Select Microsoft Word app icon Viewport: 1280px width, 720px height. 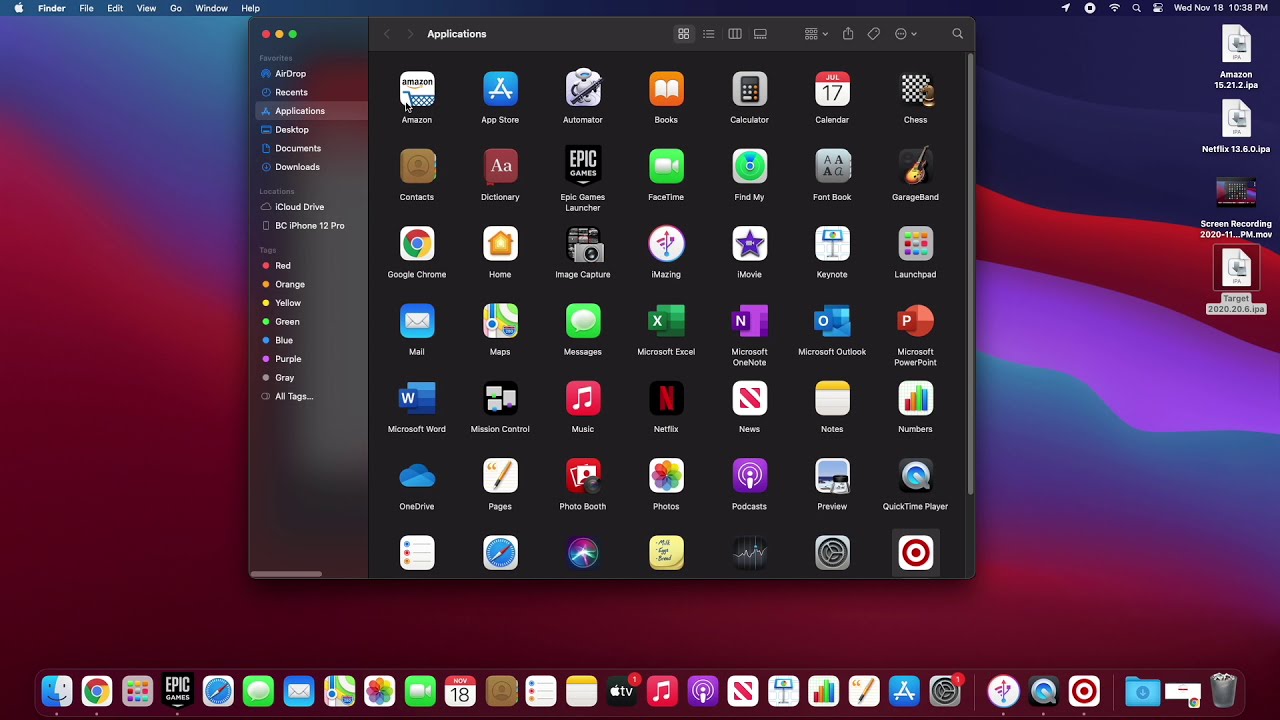[x=417, y=398]
